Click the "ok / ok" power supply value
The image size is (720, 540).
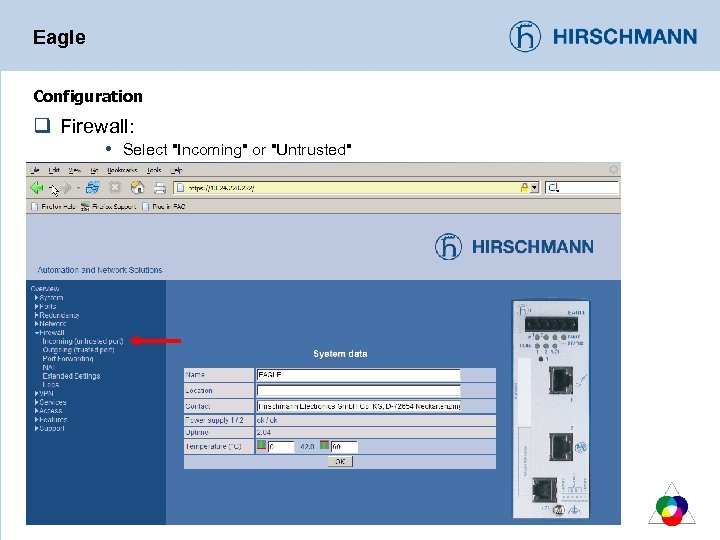click(267, 420)
